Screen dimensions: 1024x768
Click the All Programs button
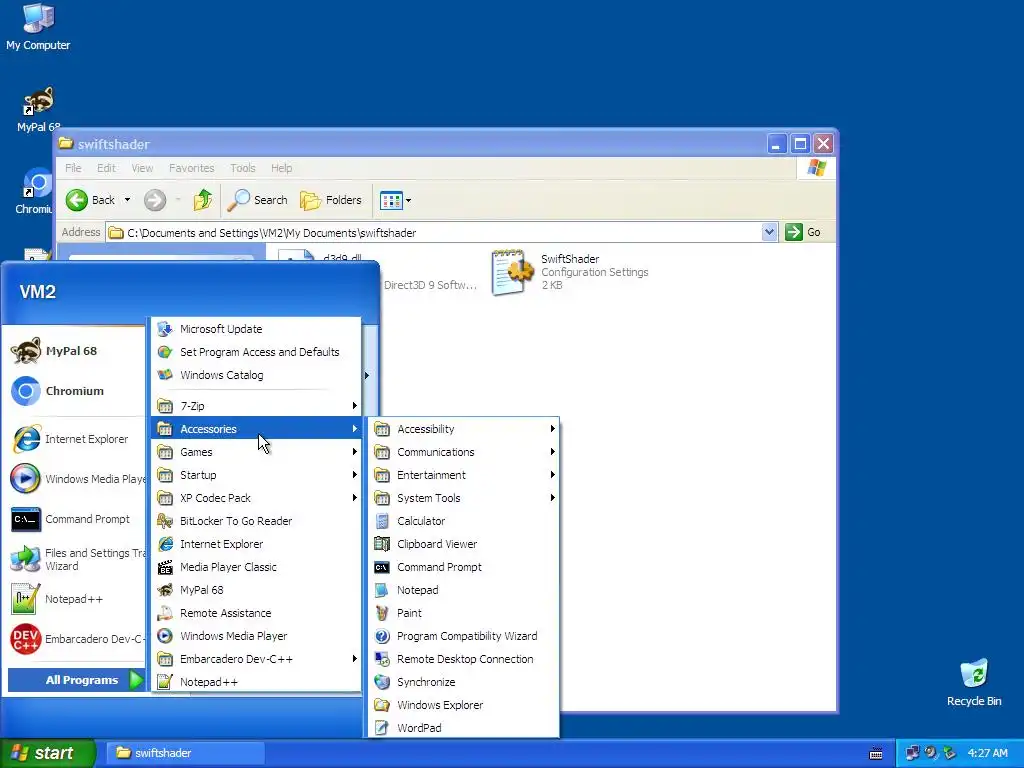(77, 680)
